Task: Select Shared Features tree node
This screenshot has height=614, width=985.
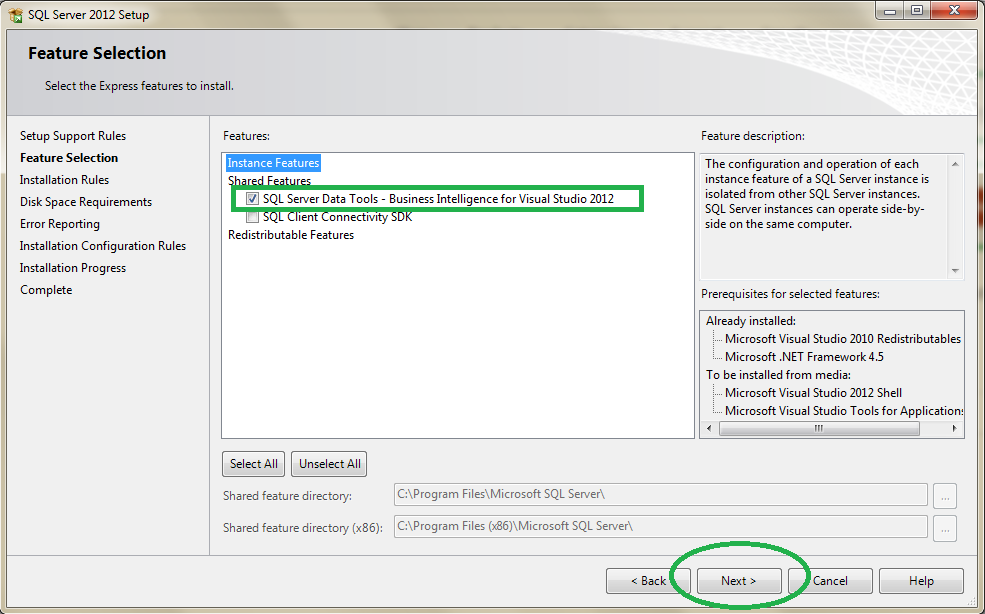Action: pos(269,181)
